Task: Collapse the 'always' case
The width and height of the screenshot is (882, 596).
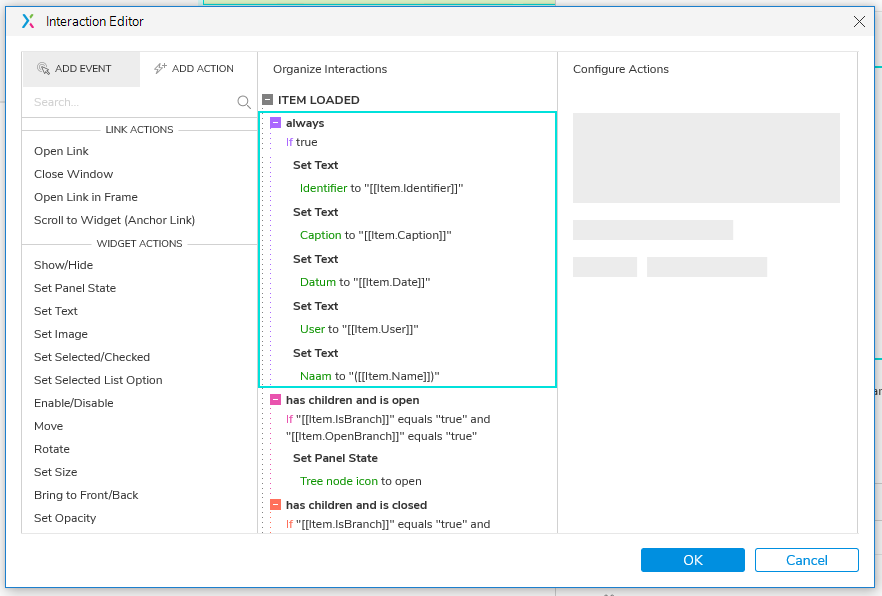Action: click(276, 123)
